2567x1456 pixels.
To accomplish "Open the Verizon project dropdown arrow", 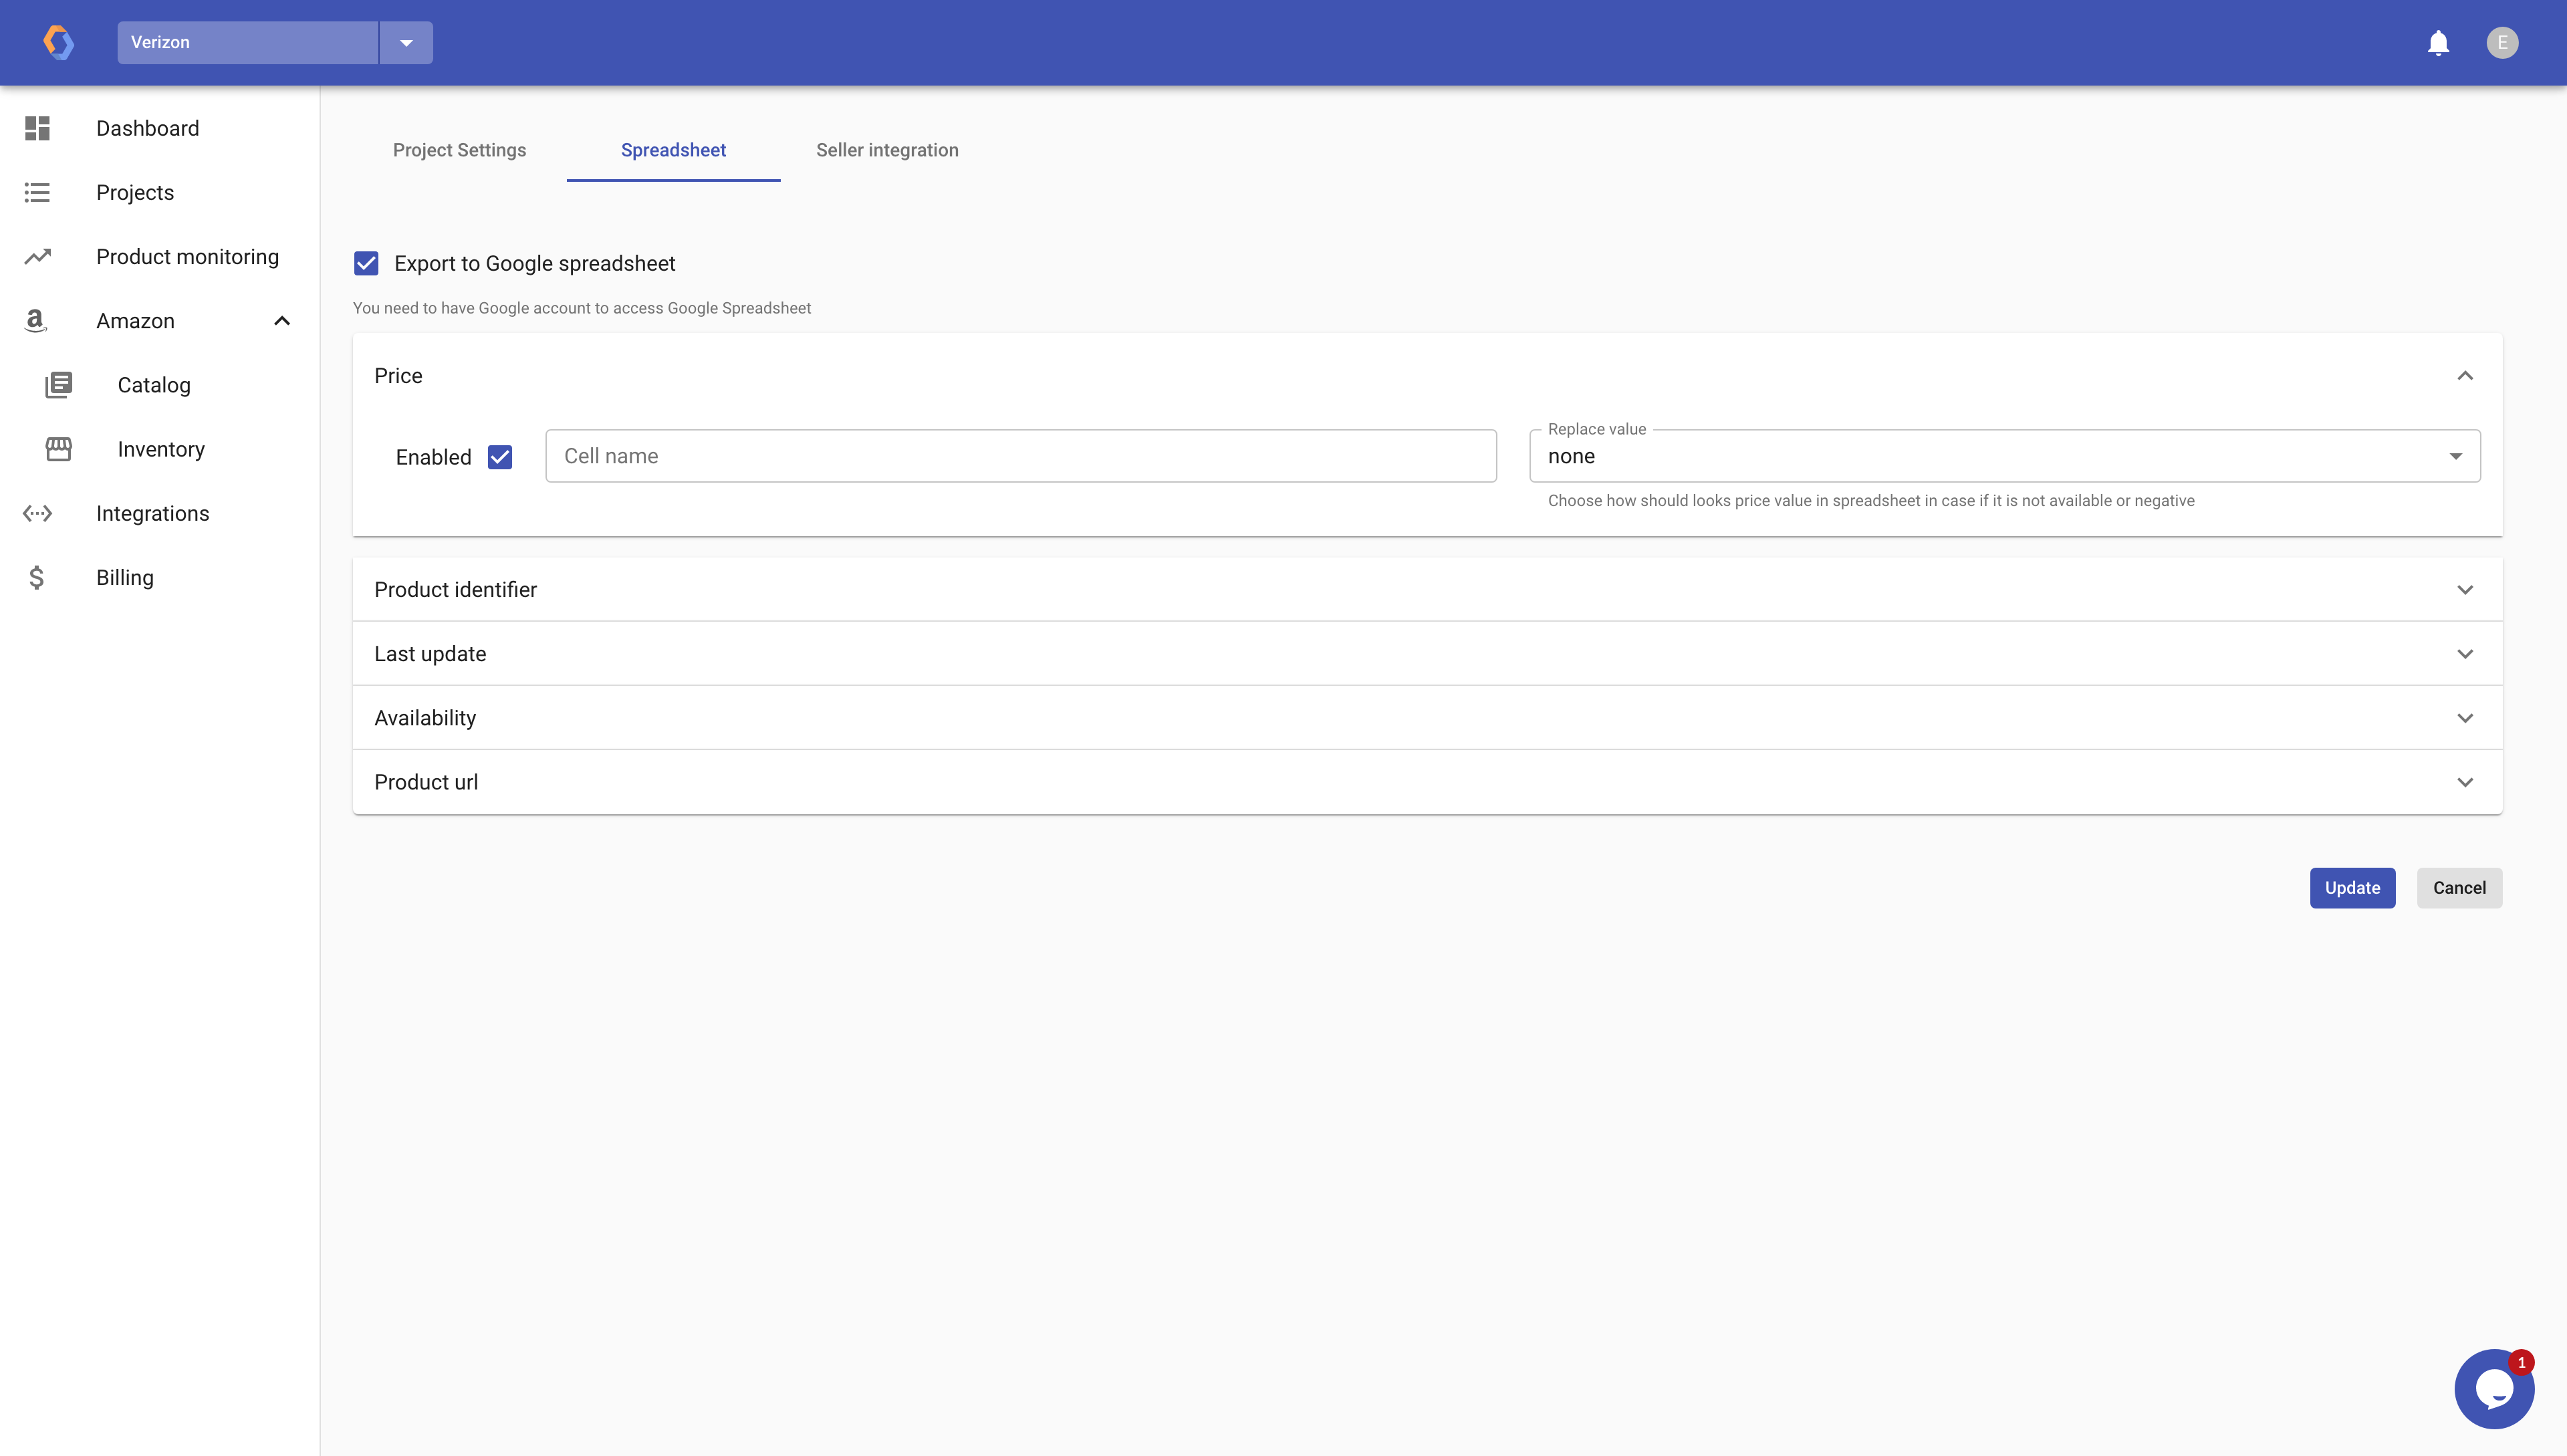I will [406, 43].
